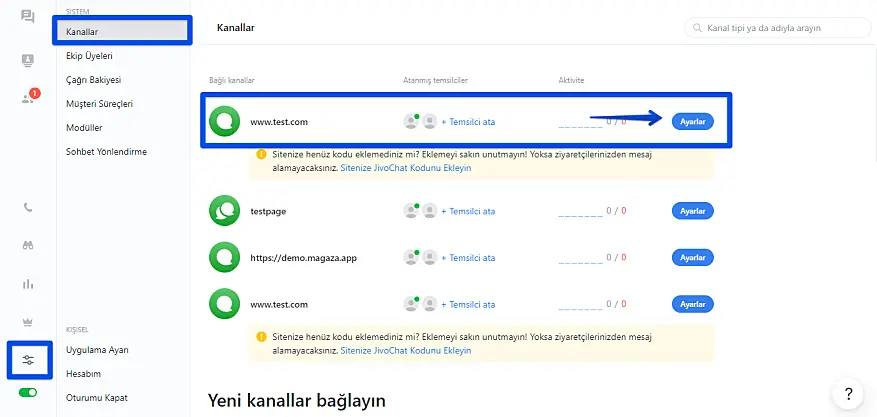Click the Bağlı kanallar column header
The image size is (877, 417).
[232, 80]
